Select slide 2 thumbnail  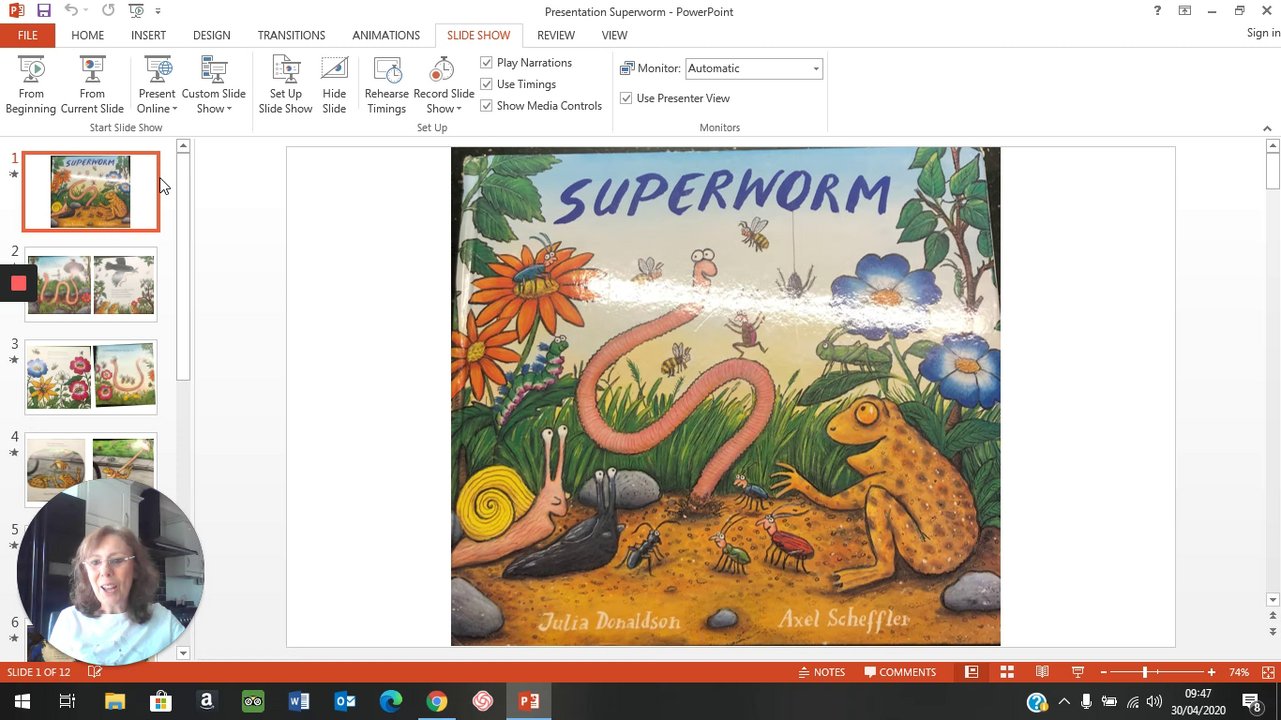(91, 284)
